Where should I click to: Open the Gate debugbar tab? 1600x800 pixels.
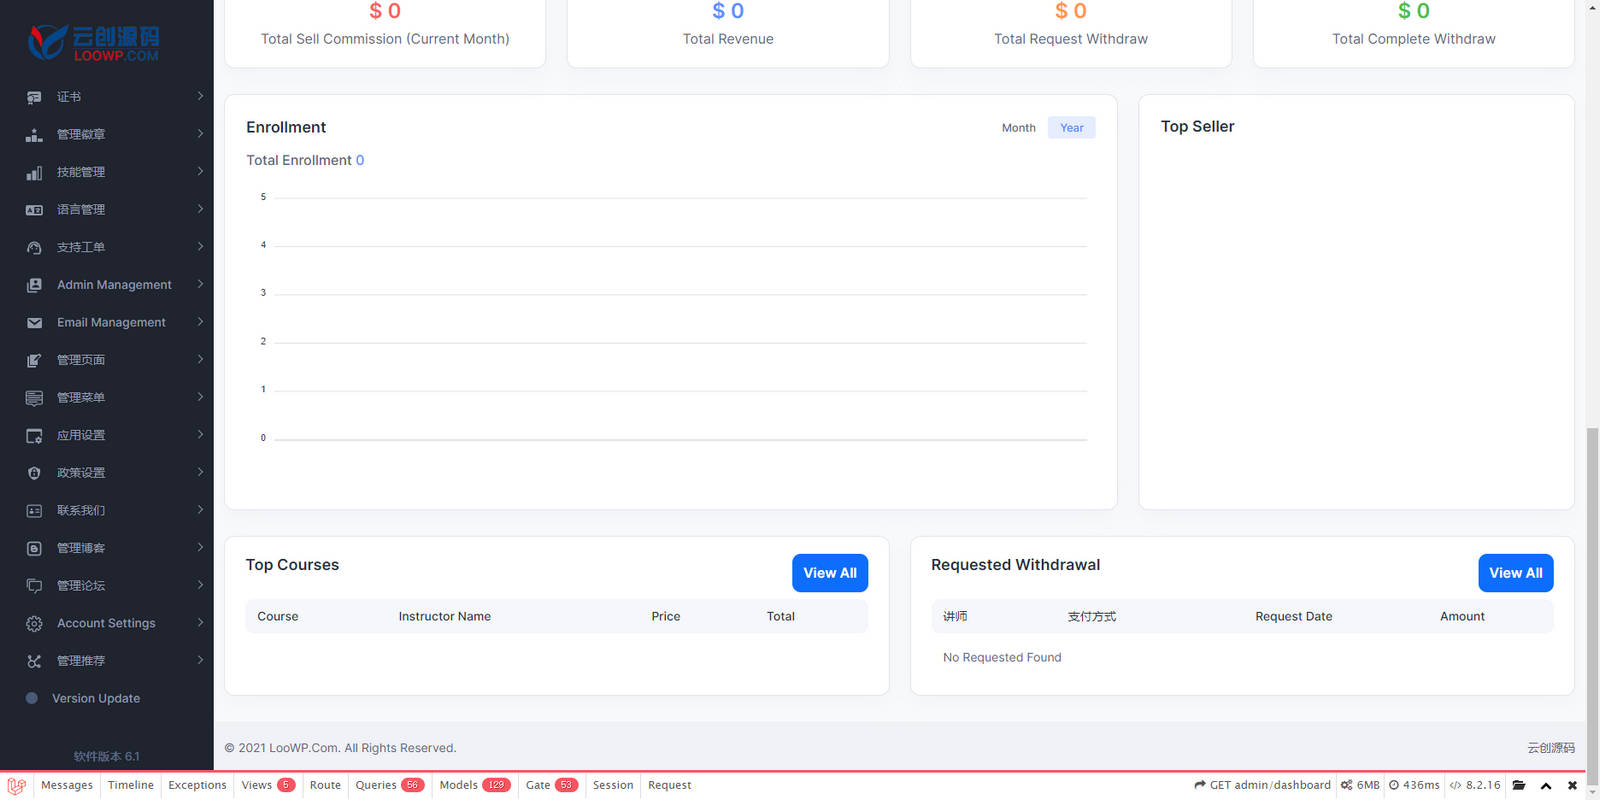552,785
